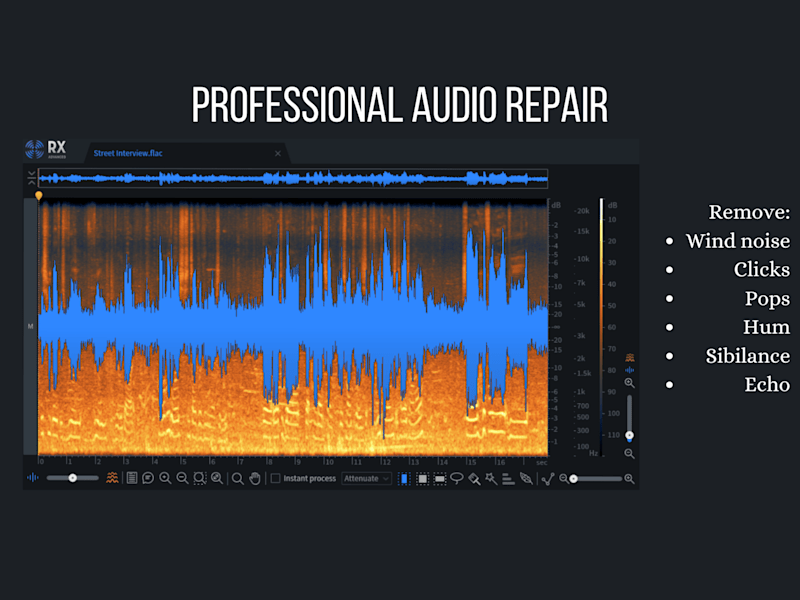This screenshot has height=600, width=800.
Task: Click the vertical spectrogram zoom in icon
Action: pos(629,383)
